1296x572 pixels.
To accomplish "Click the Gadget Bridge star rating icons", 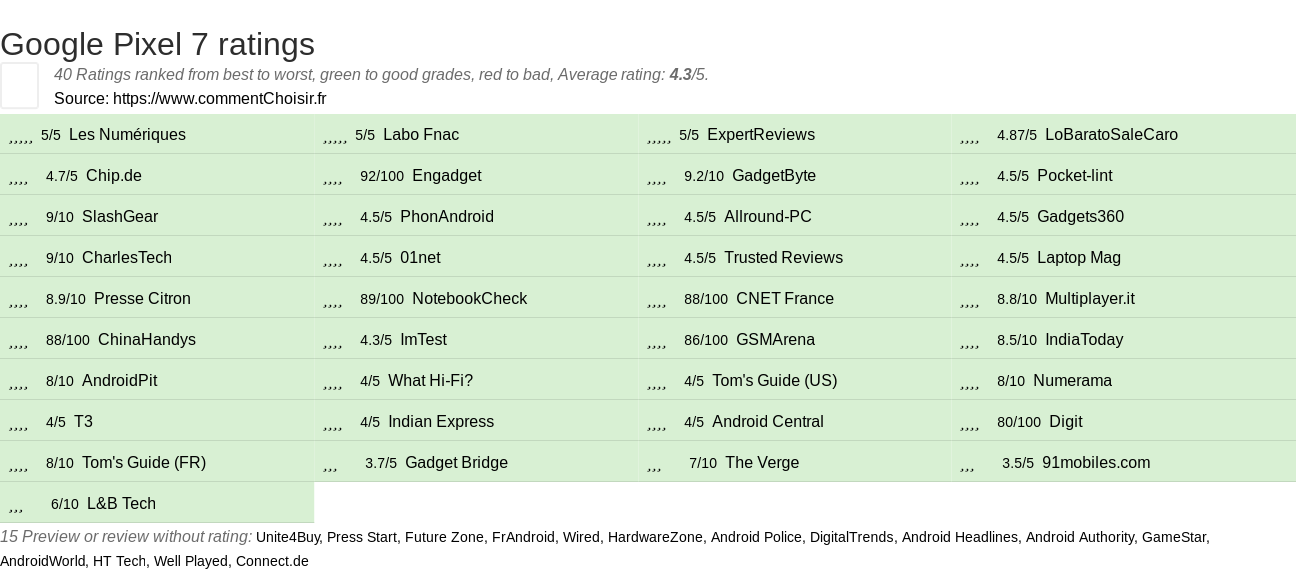I will click(330, 464).
